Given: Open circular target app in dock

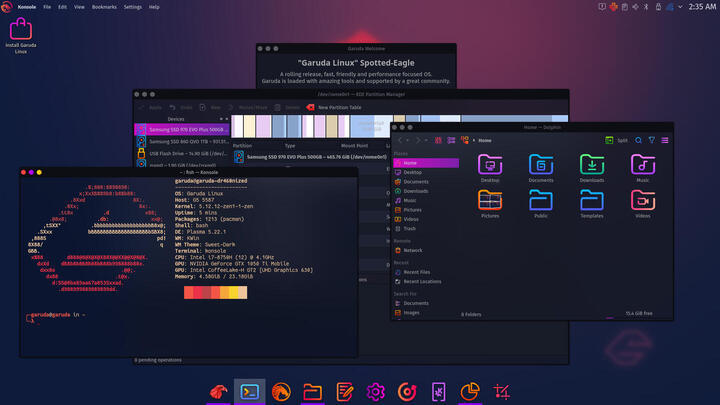Looking at the screenshot, I should pyautogui.click(x=407, y=392).
